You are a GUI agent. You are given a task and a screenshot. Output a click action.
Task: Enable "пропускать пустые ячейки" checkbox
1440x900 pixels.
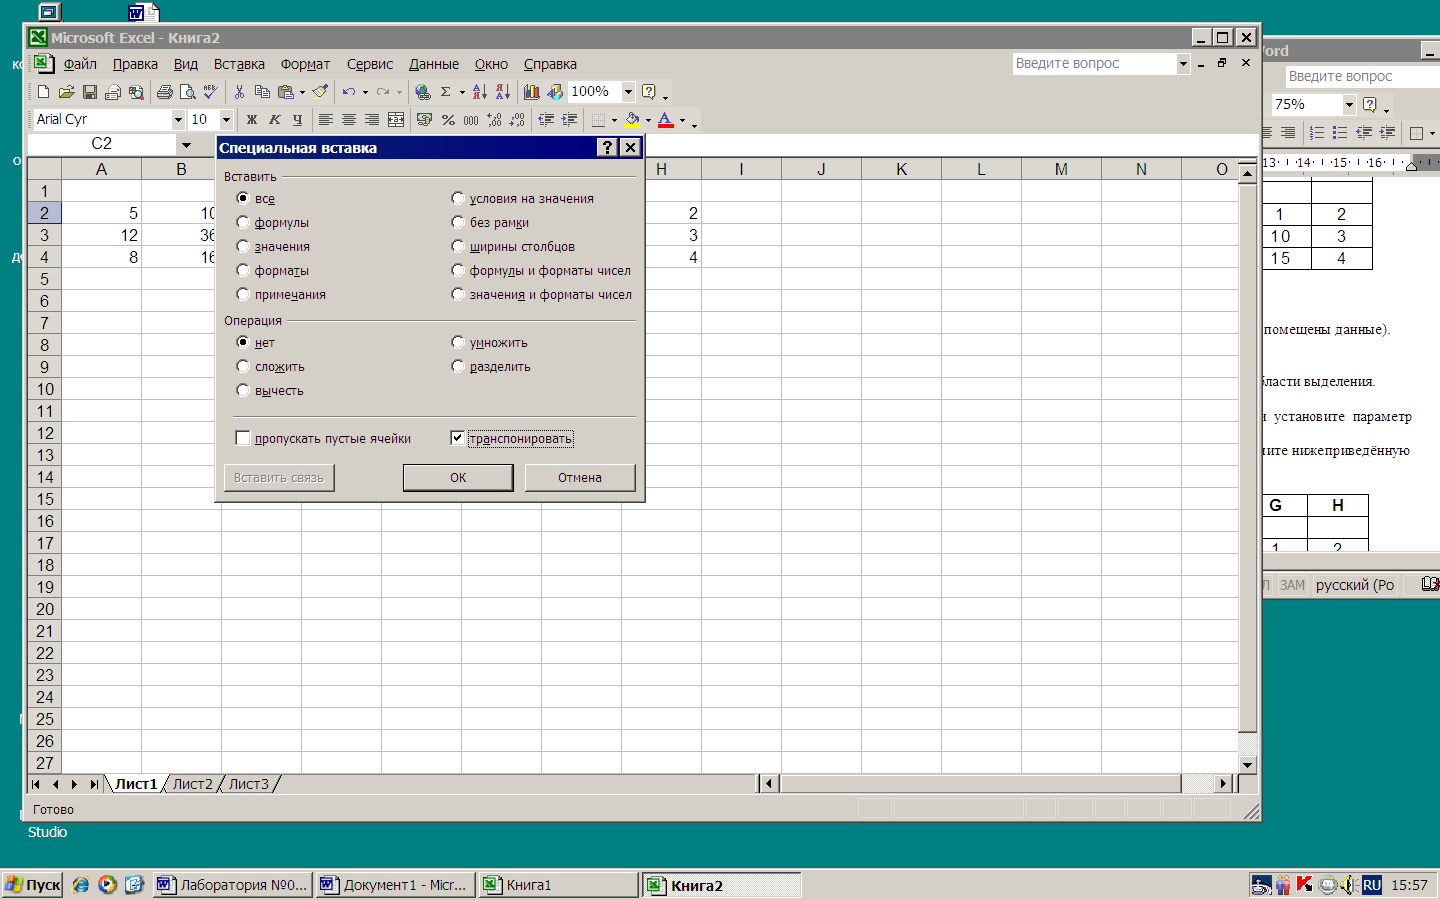pos(243,438)
